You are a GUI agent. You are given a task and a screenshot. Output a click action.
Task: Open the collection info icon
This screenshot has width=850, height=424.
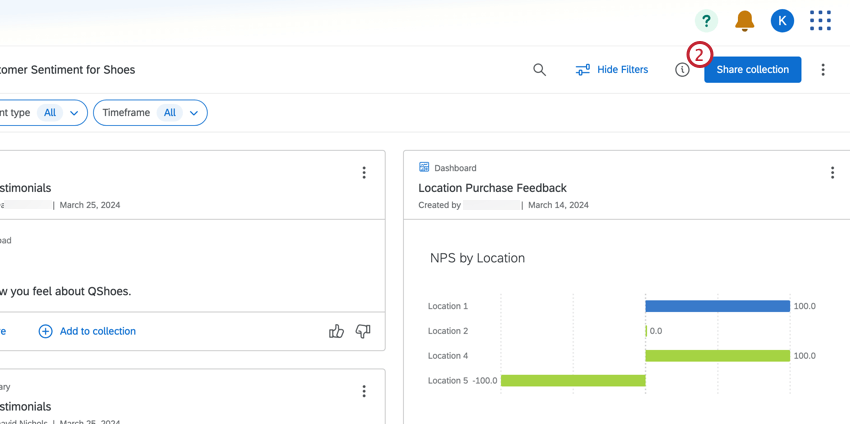pyautogui.click(x=682, y=70)
